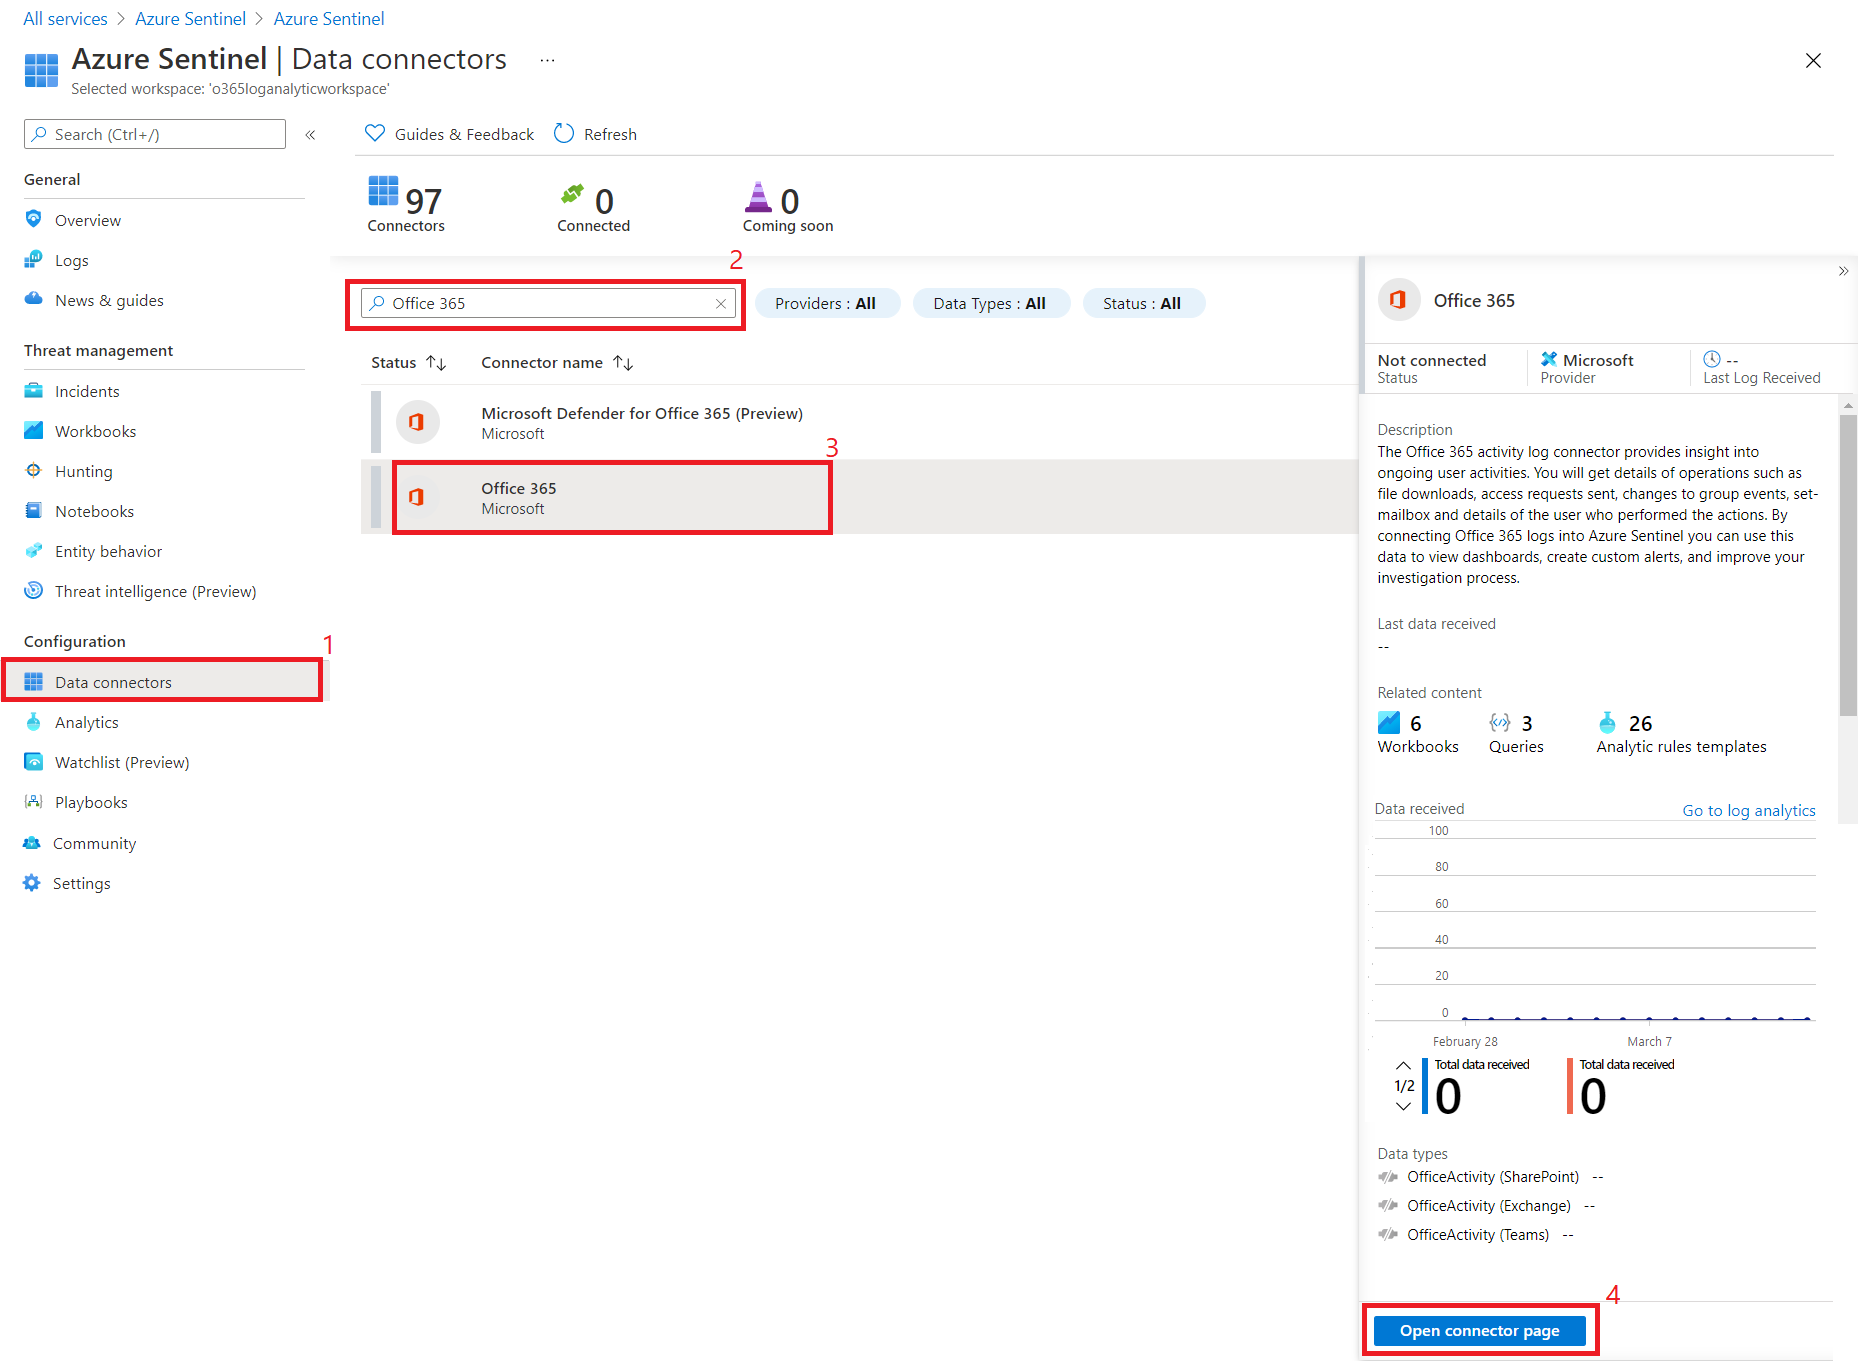Collapse the left navigation menu

click(x=310, y=135)
